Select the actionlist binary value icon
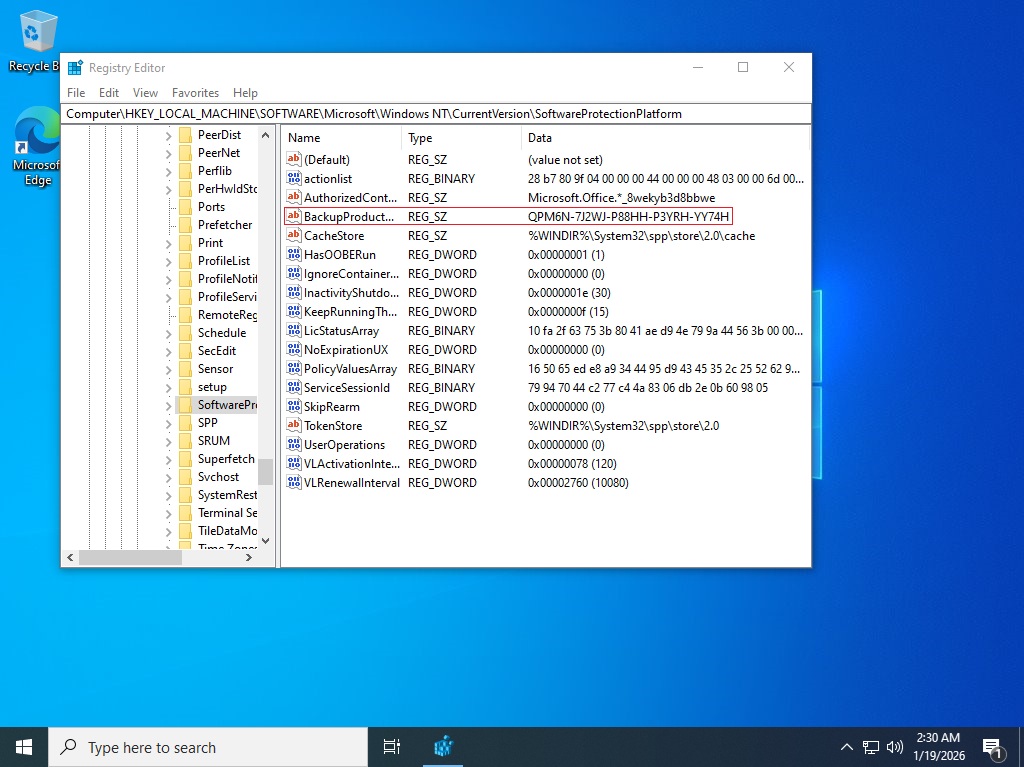The height and width of the screenshot is (767, 1024). [294, 178]
